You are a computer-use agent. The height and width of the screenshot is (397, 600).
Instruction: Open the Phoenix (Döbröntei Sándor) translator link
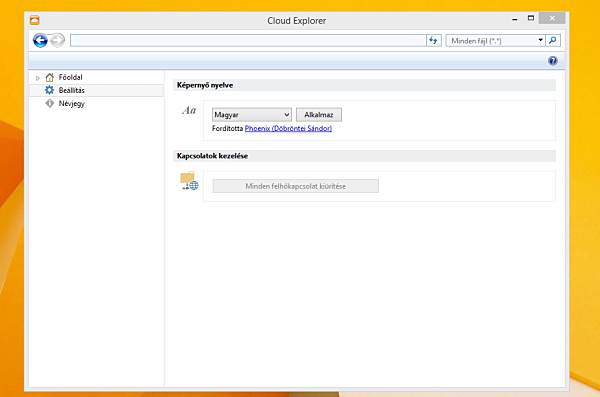(x=288, y=129)
